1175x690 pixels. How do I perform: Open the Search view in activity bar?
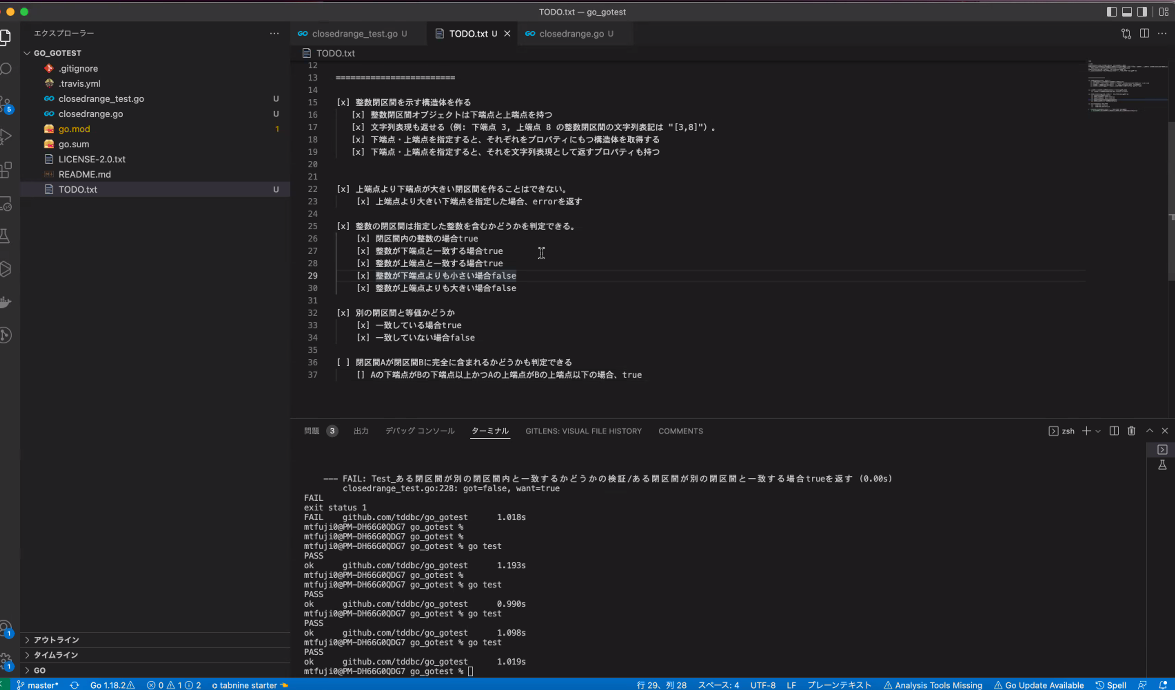6,69
